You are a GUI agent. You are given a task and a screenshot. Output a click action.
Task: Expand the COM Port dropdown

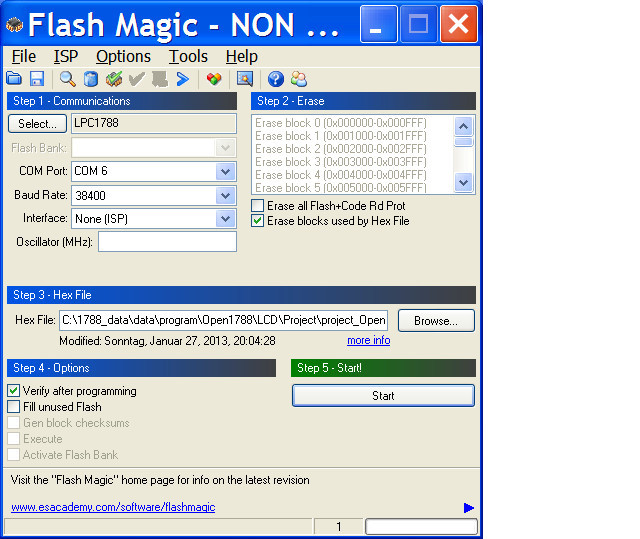(225, 171)
